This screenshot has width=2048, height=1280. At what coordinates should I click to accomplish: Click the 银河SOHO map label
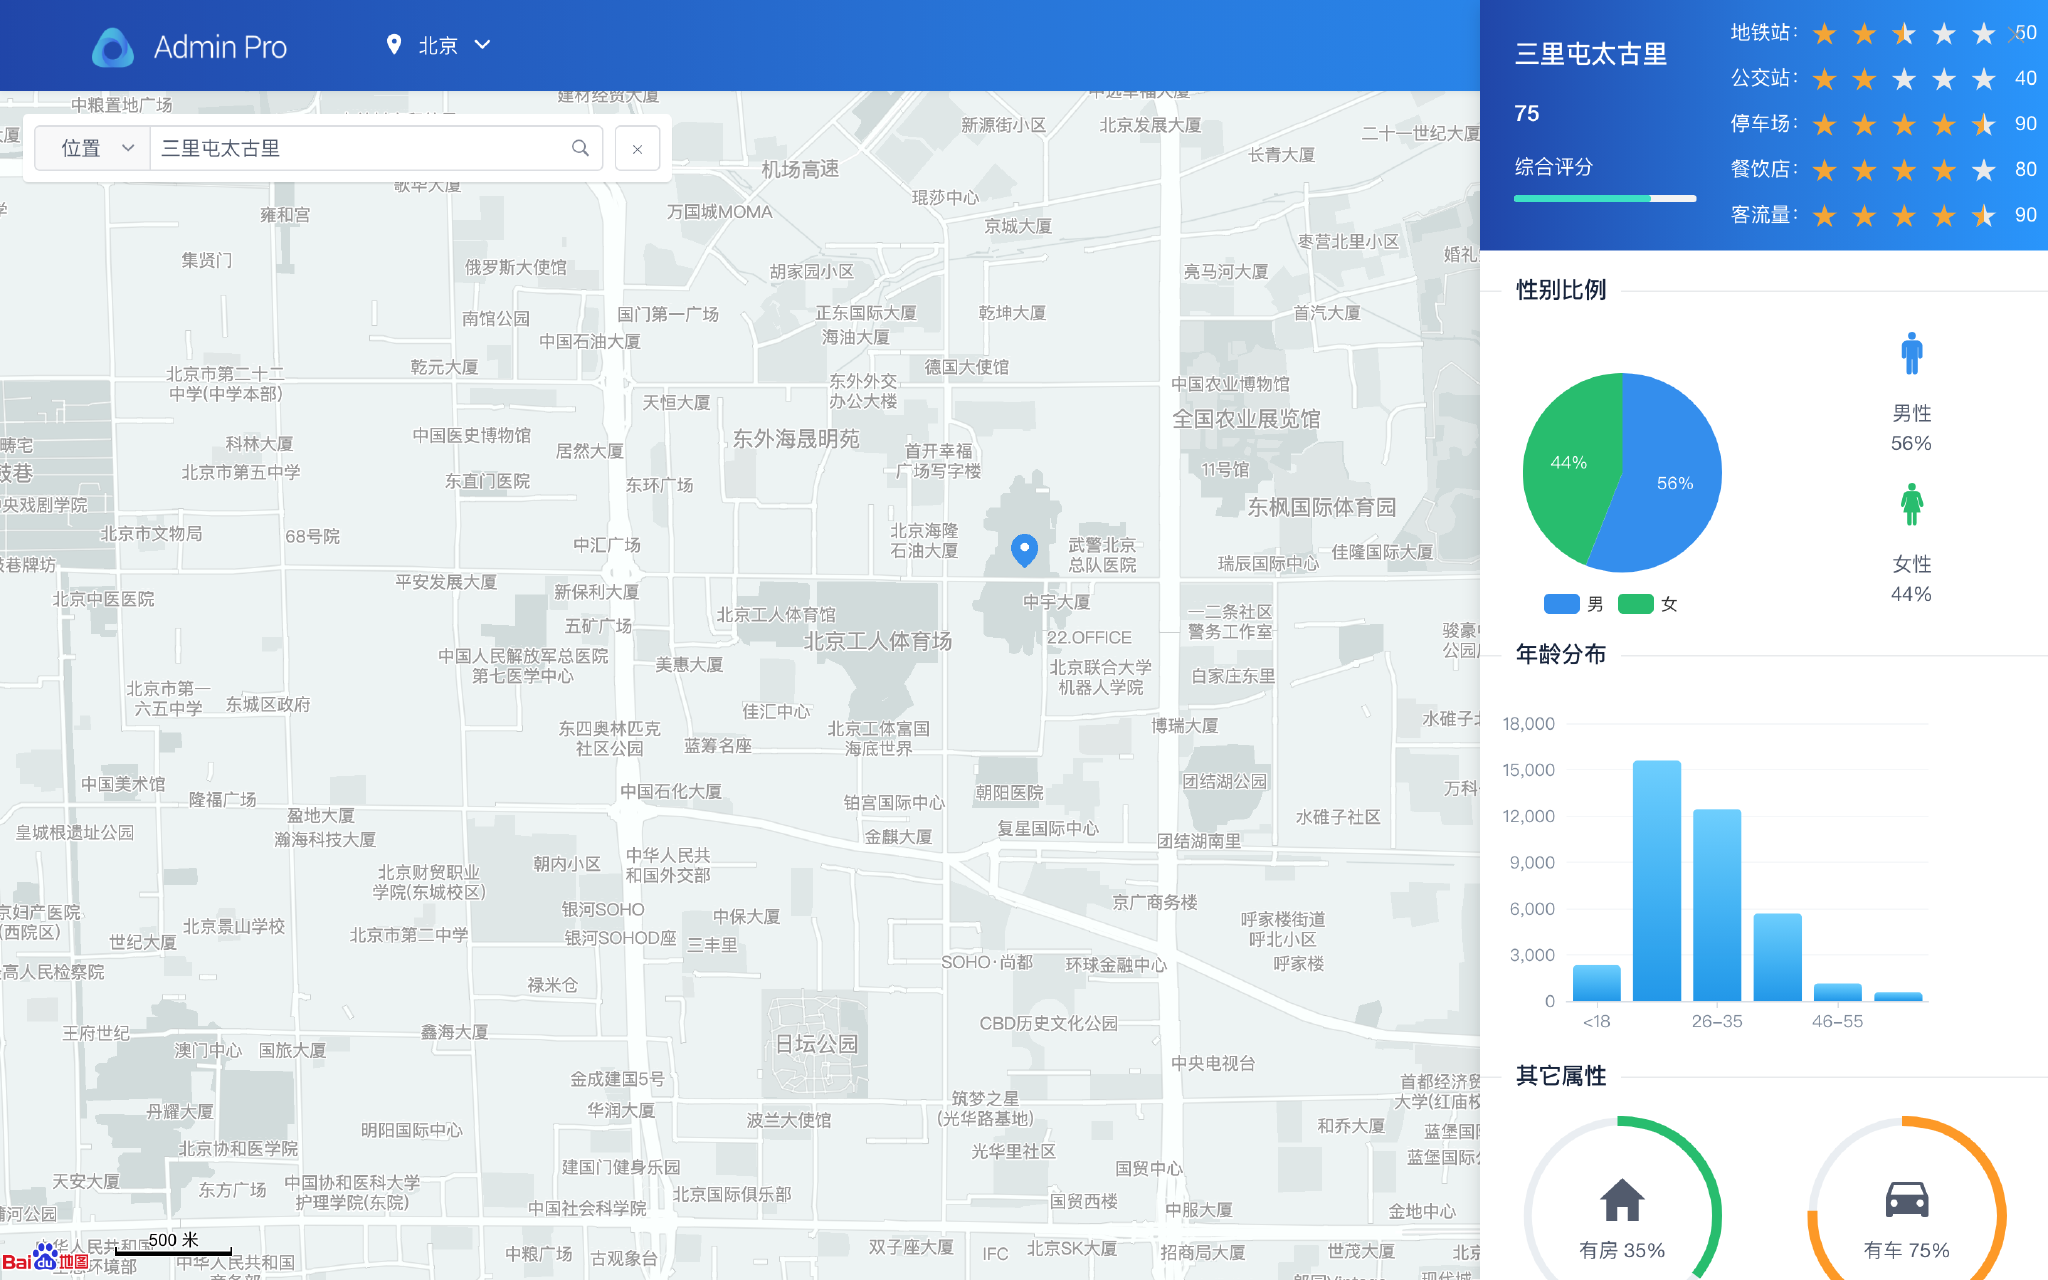click(x=603, y=909)
